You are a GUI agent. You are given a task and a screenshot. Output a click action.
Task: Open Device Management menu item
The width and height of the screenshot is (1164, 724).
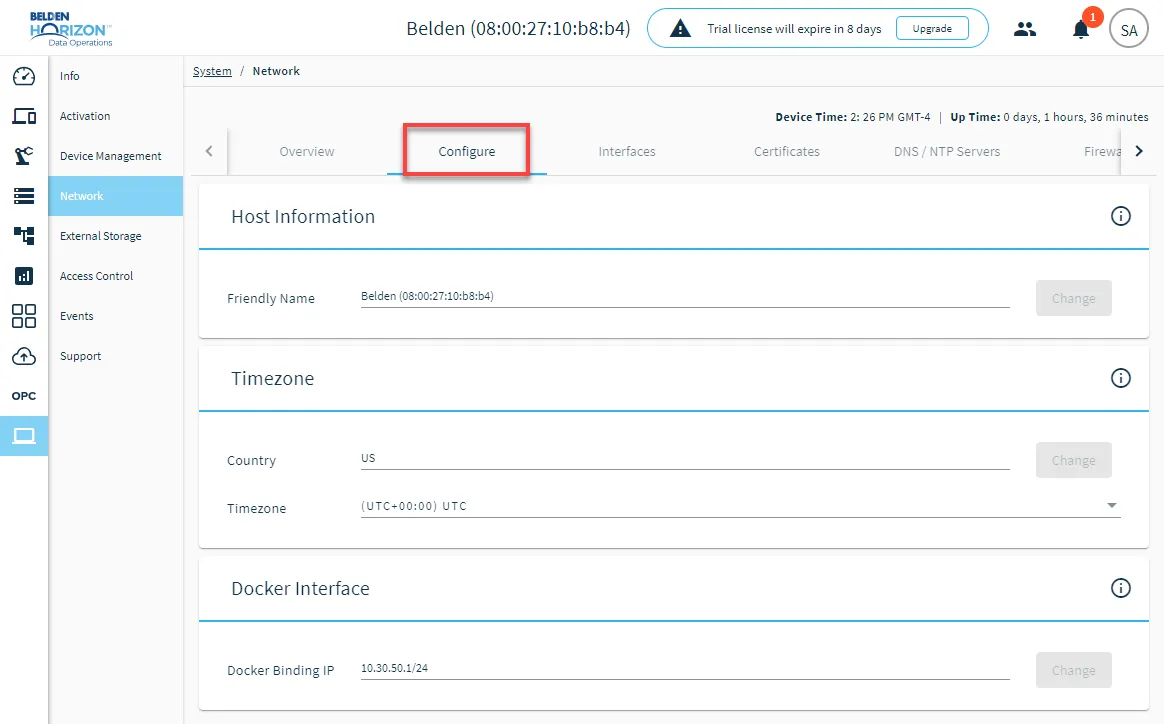116,156
